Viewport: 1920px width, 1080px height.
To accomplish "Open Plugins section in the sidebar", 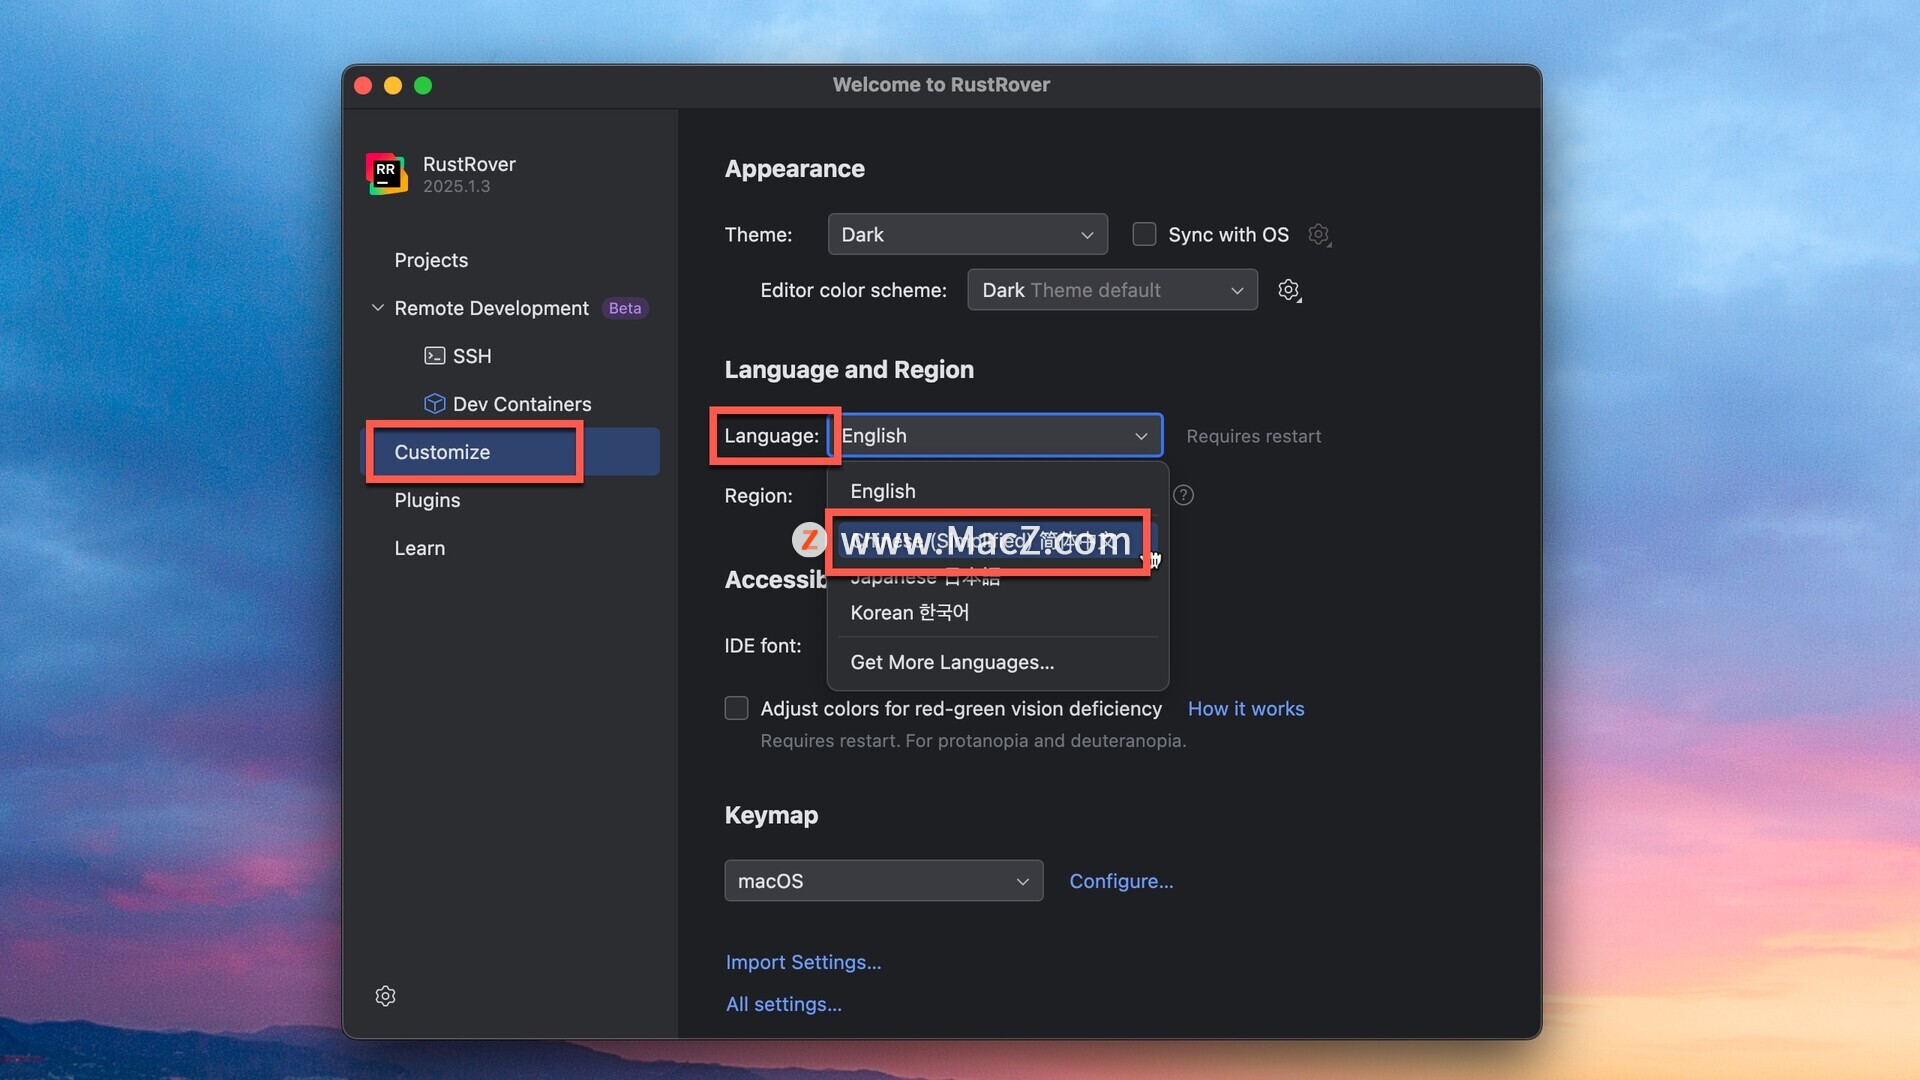I will click(427, 500).
